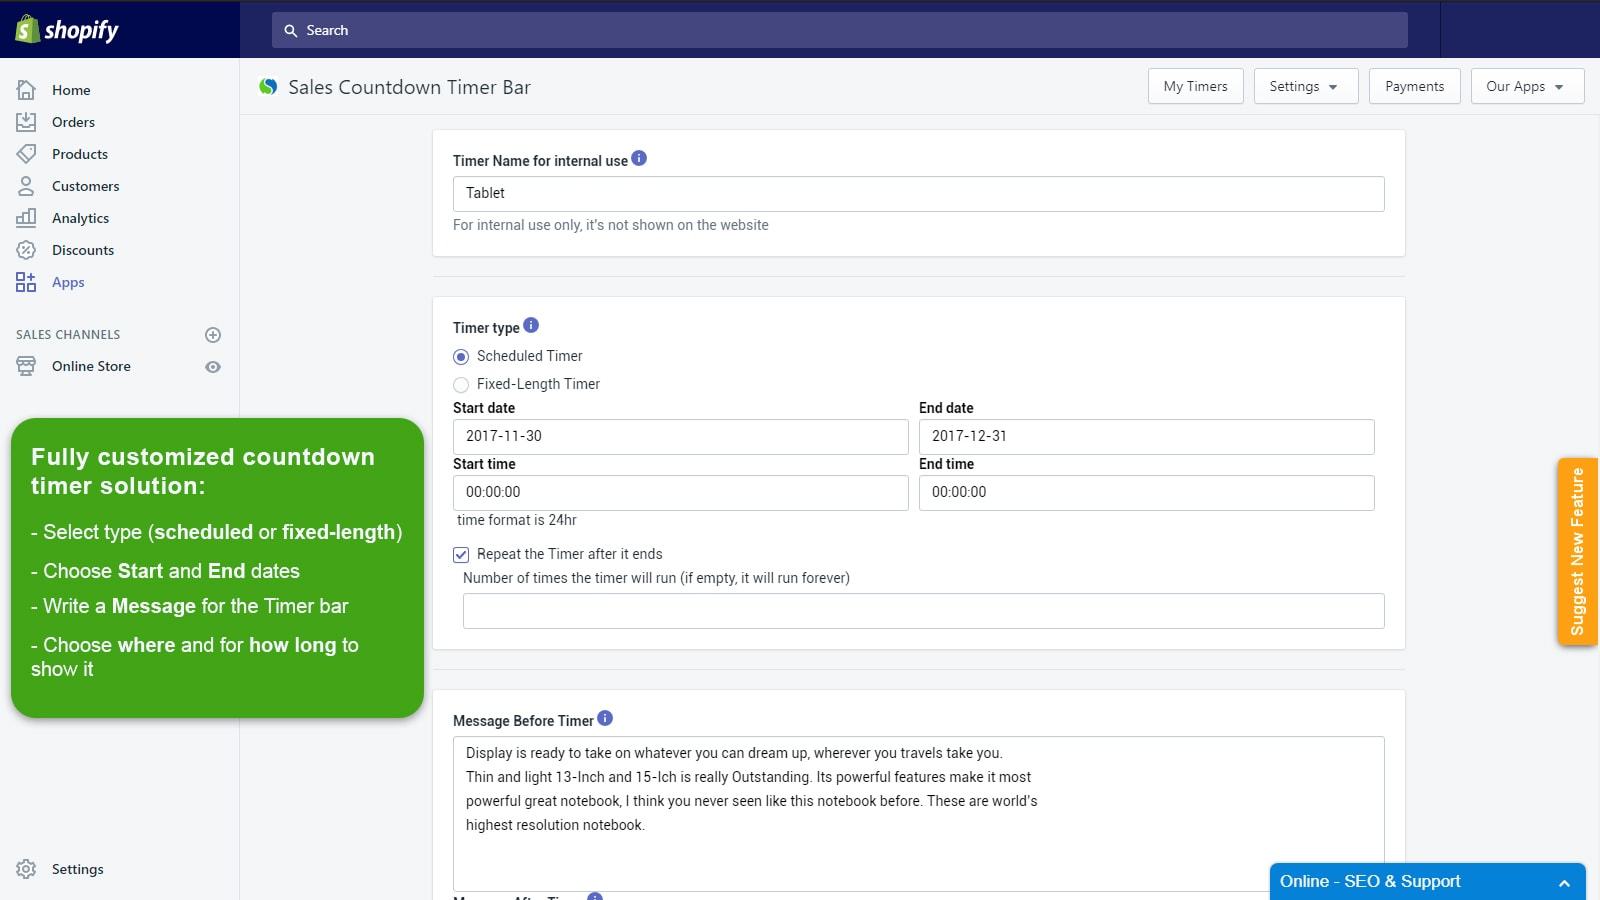Open the Customers menu item
This screenshot has width=1600, height=900.
click(85, 186)
